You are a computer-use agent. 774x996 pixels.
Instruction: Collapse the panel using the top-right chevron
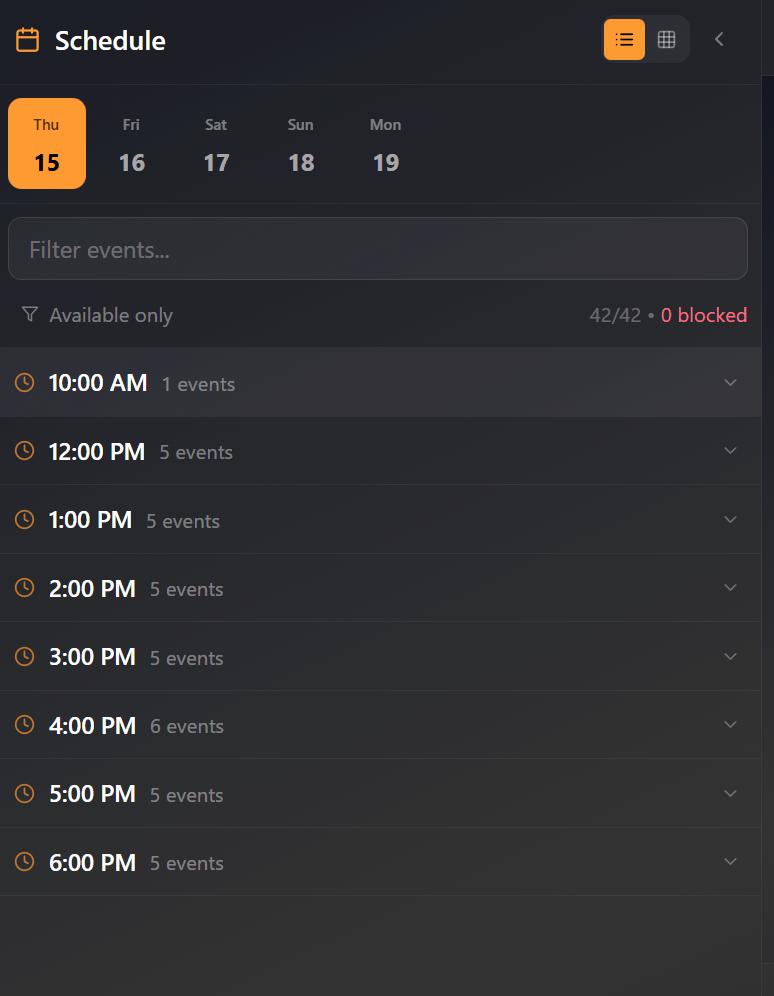pos(719,39)
